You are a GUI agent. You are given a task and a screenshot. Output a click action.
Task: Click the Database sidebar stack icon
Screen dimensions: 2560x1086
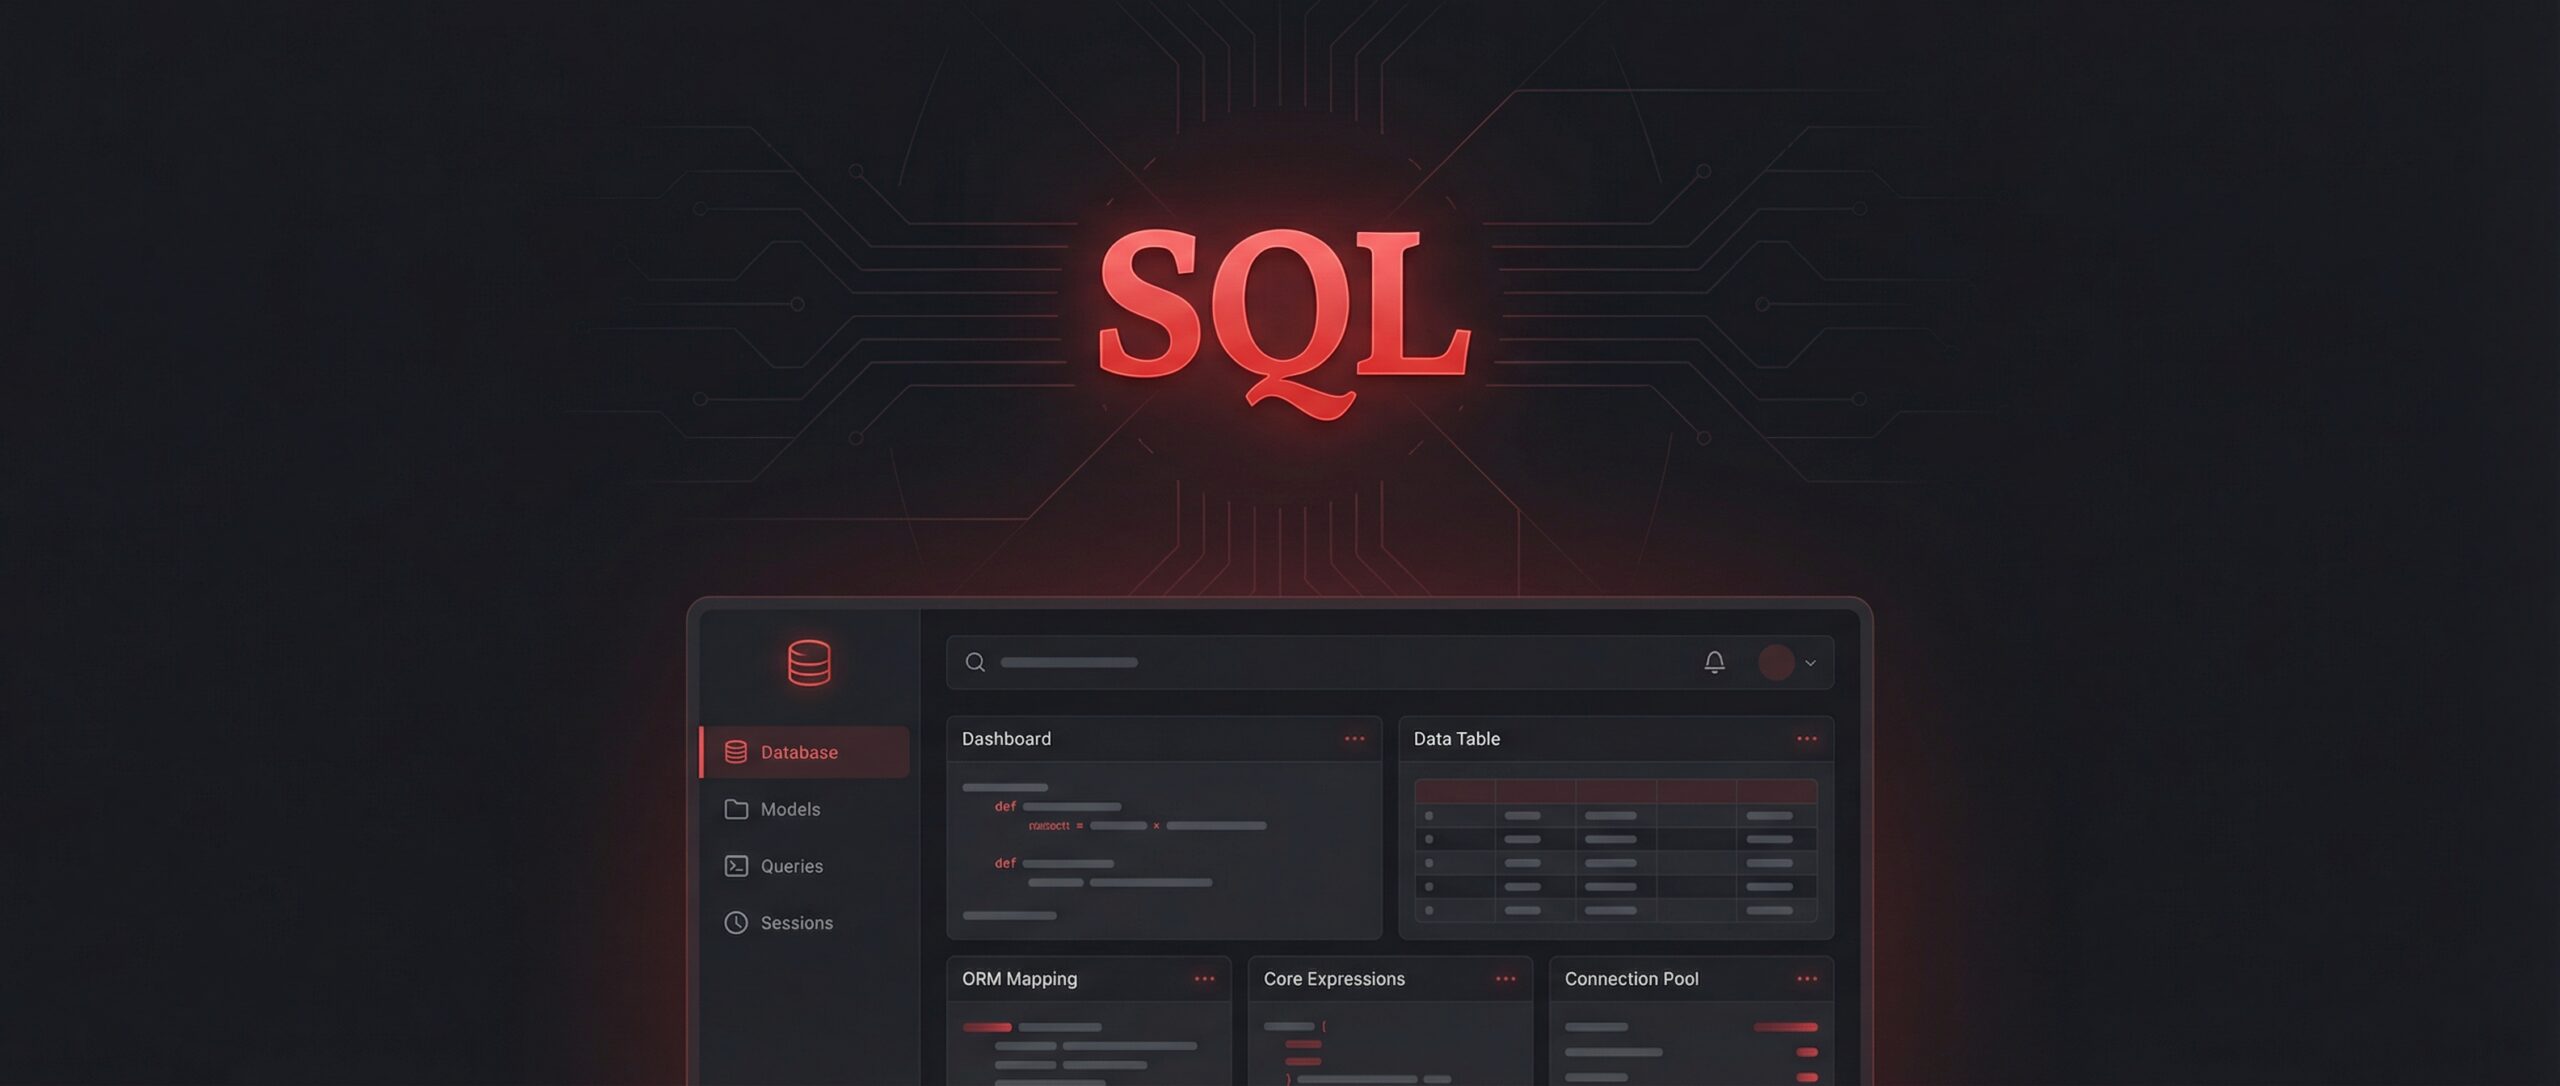click(x=736, y=752)
